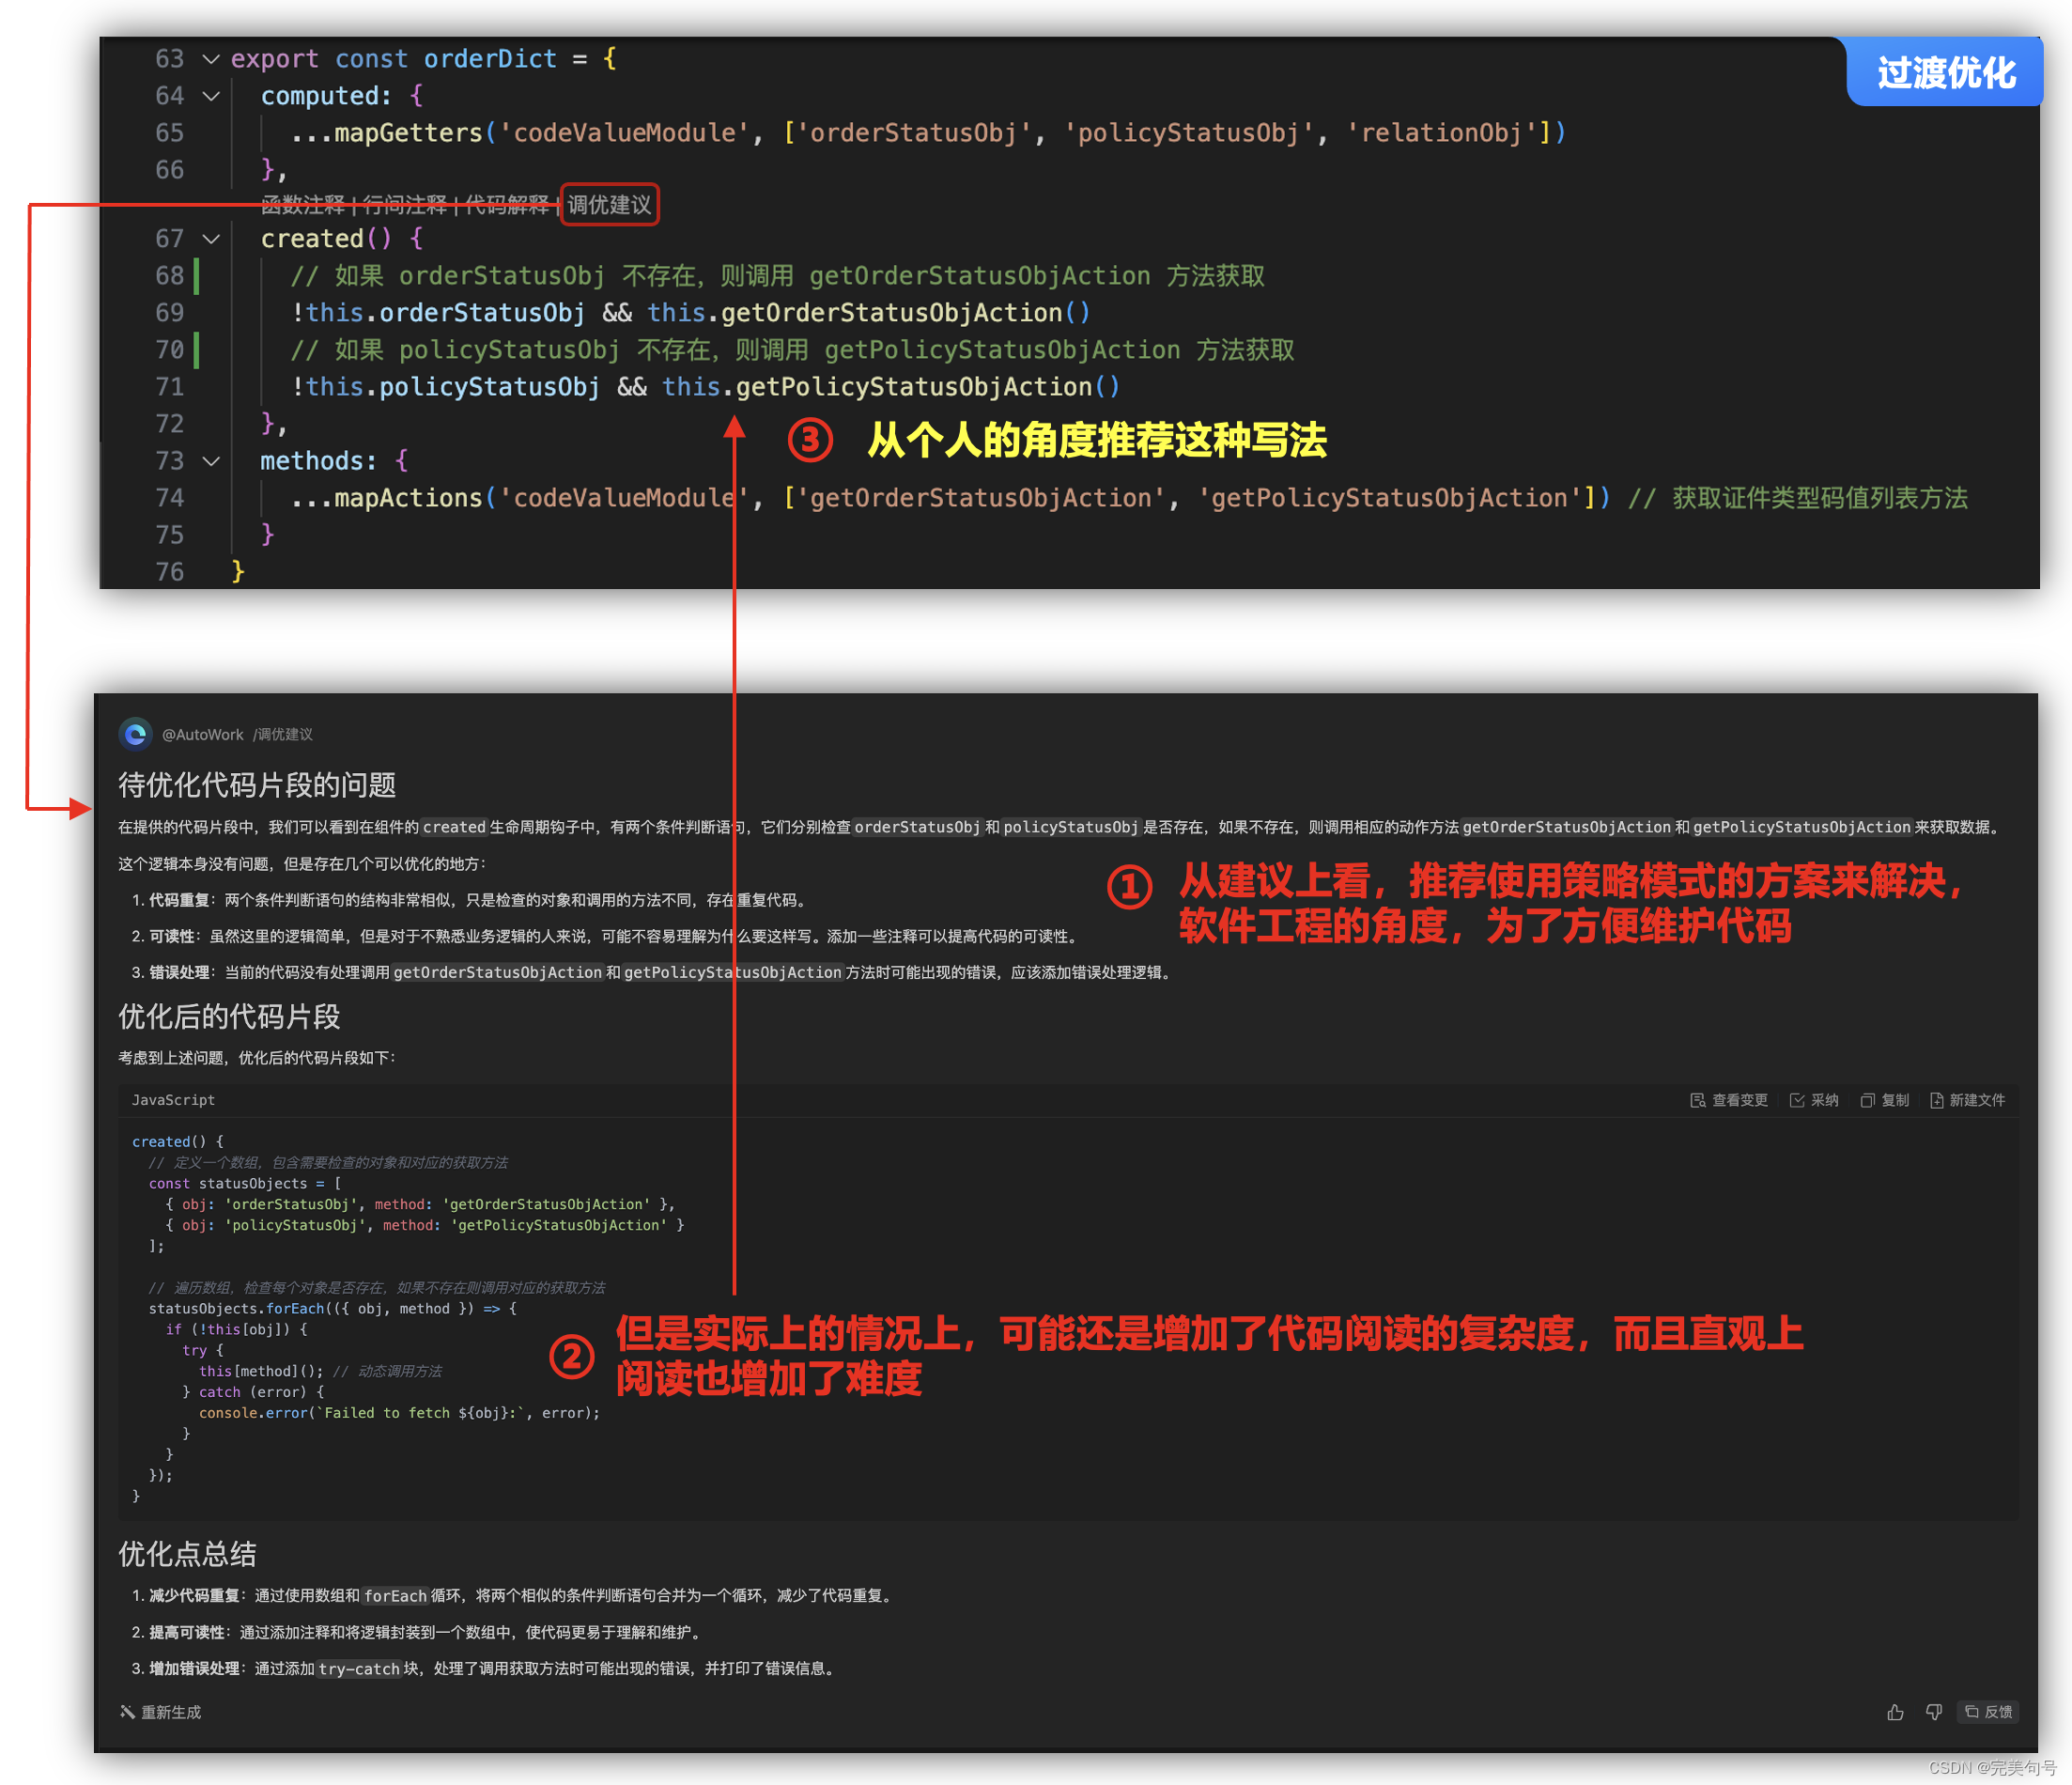Click the AutoWork assistant avatar icon
The image size is (2072, 1785).
tap(136, 734)
